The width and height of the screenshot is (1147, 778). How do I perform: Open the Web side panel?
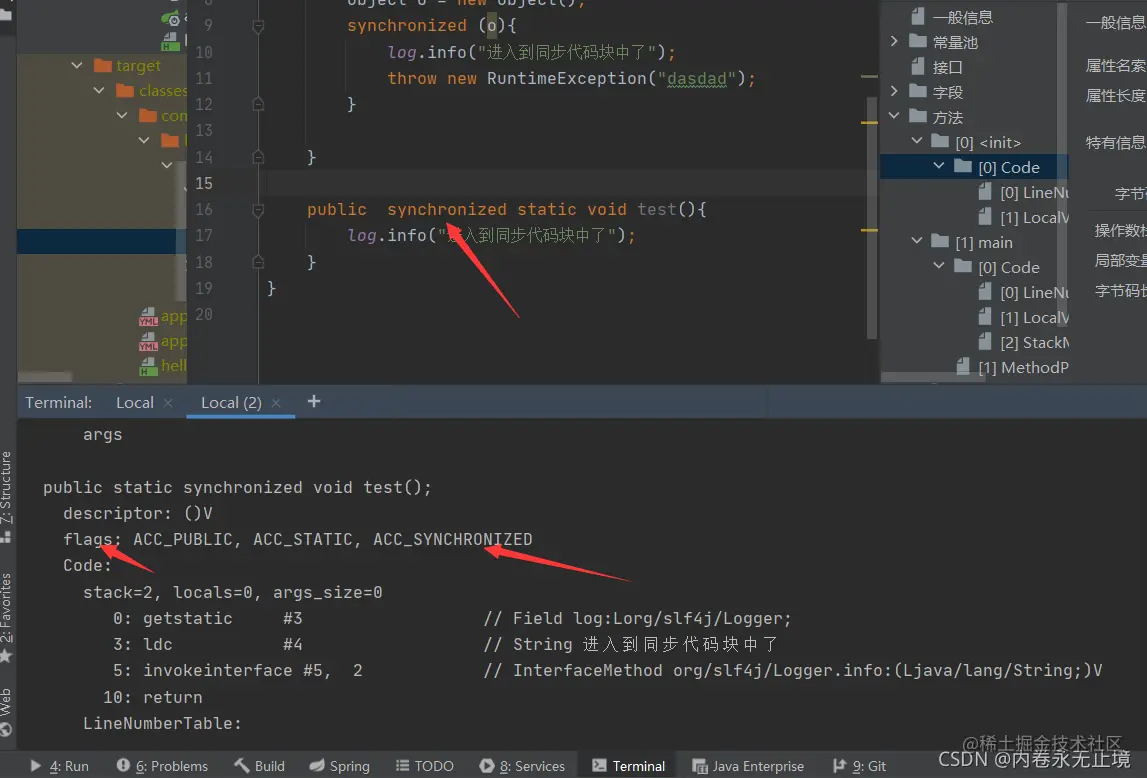[x=7, y=711]
